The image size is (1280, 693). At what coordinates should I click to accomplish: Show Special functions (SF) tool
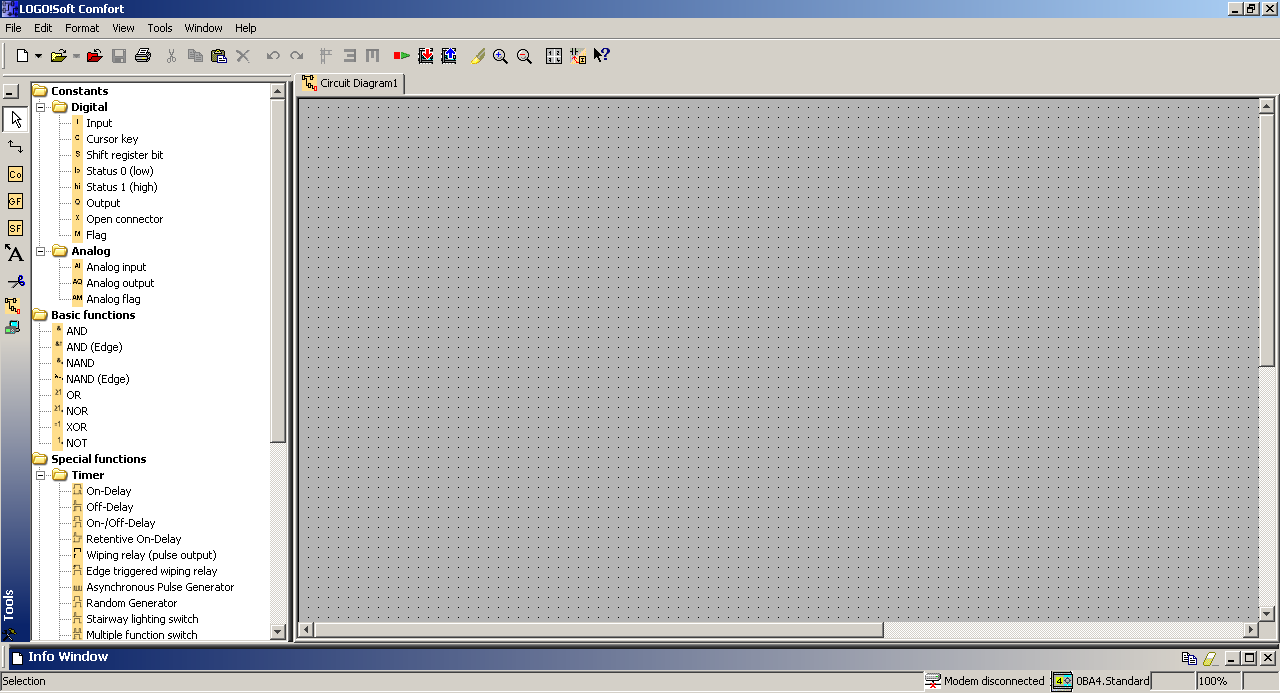click(x=15, y=228)
